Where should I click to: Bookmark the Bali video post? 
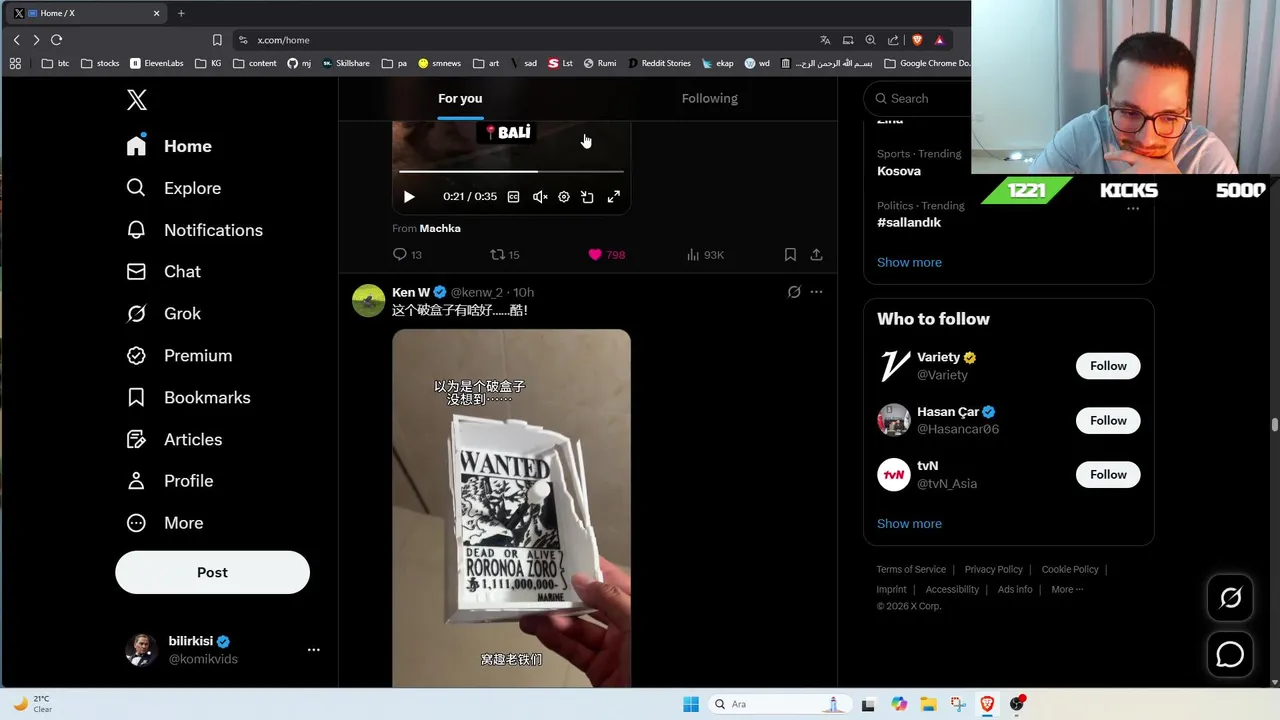point(790,255)
